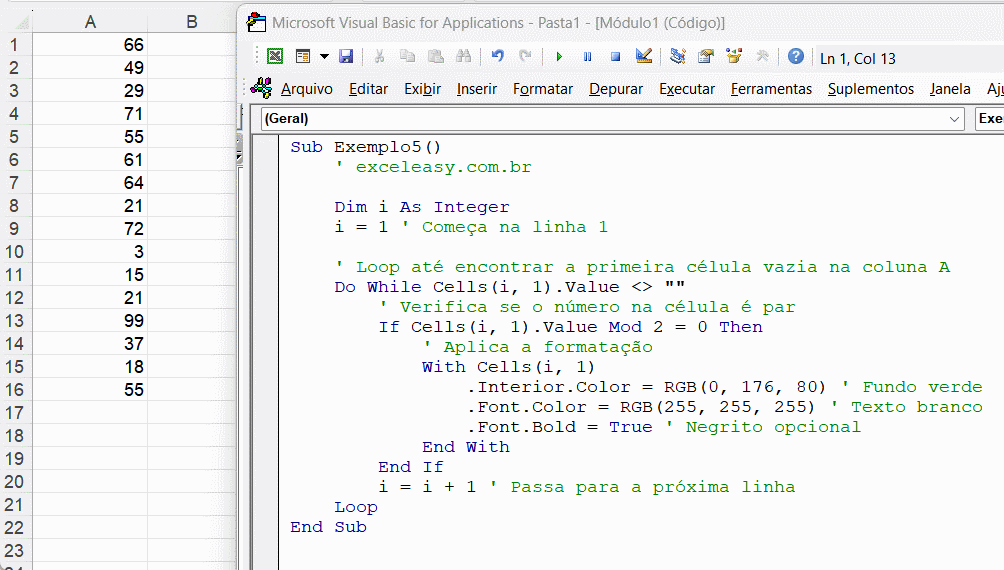Open the Depurar menu
1004x570 pixels.
(616, 89)
